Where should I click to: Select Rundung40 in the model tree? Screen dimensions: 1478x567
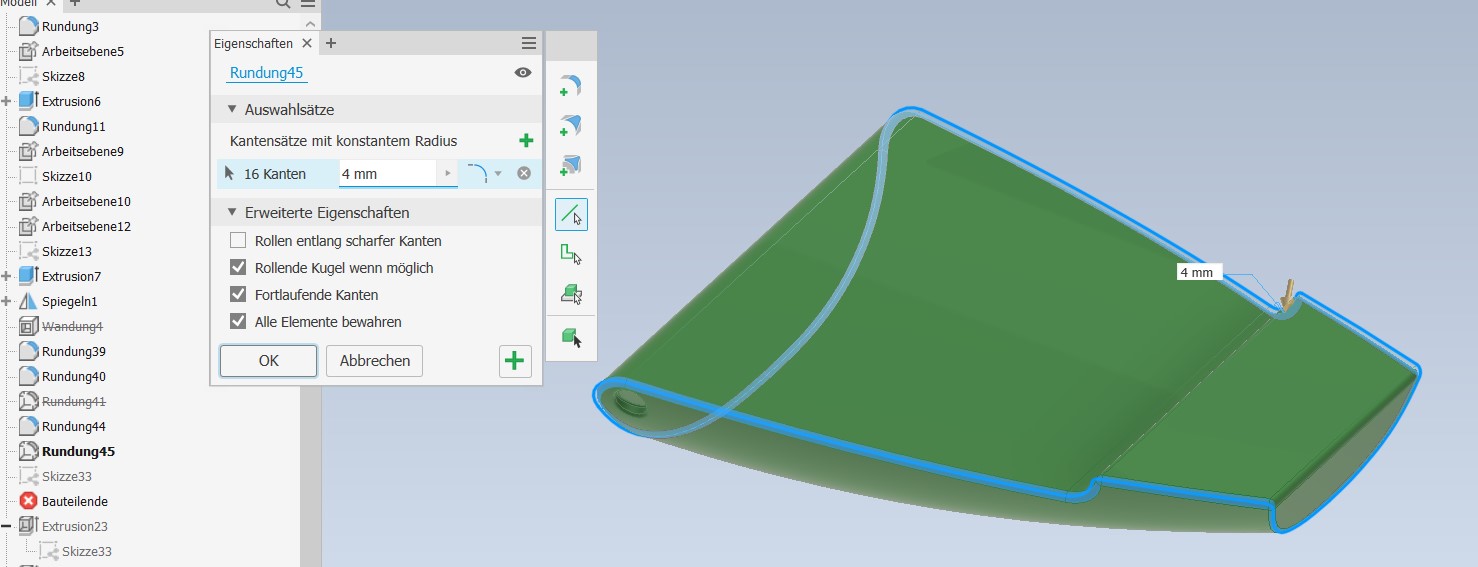74,376
